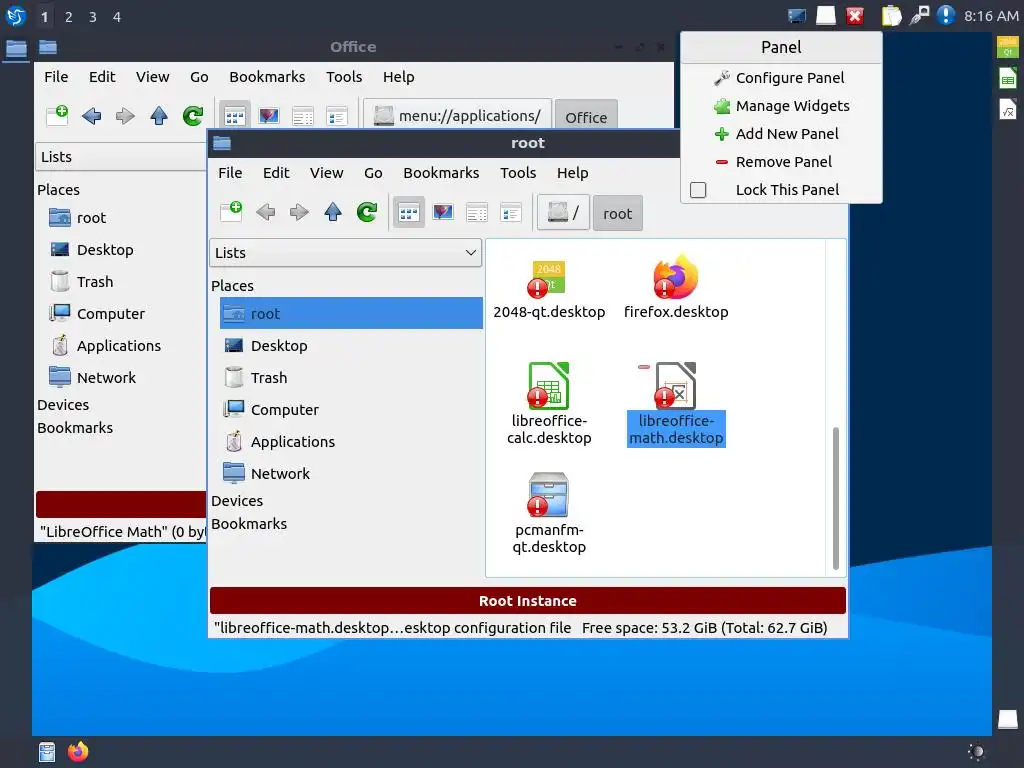Click menu://applications/ path button
This screenshot has width=1024, height=768.
[x=458, y=116]
